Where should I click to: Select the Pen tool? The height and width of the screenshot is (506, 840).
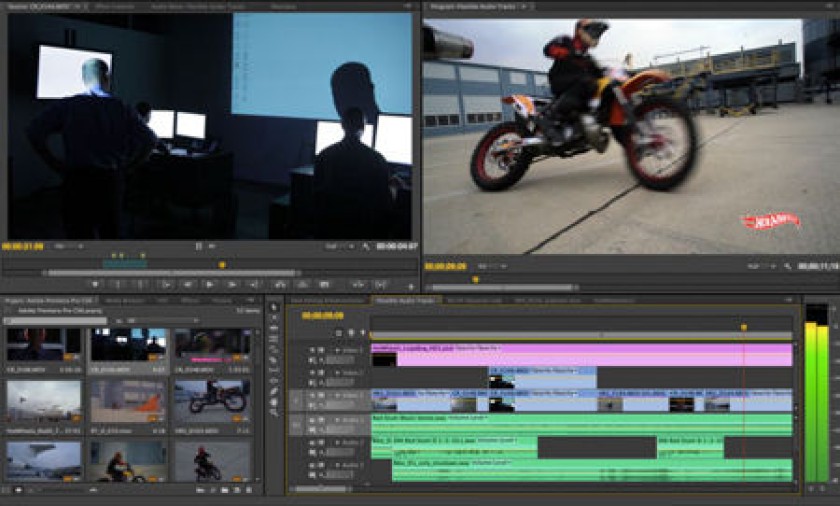(274, 391)
